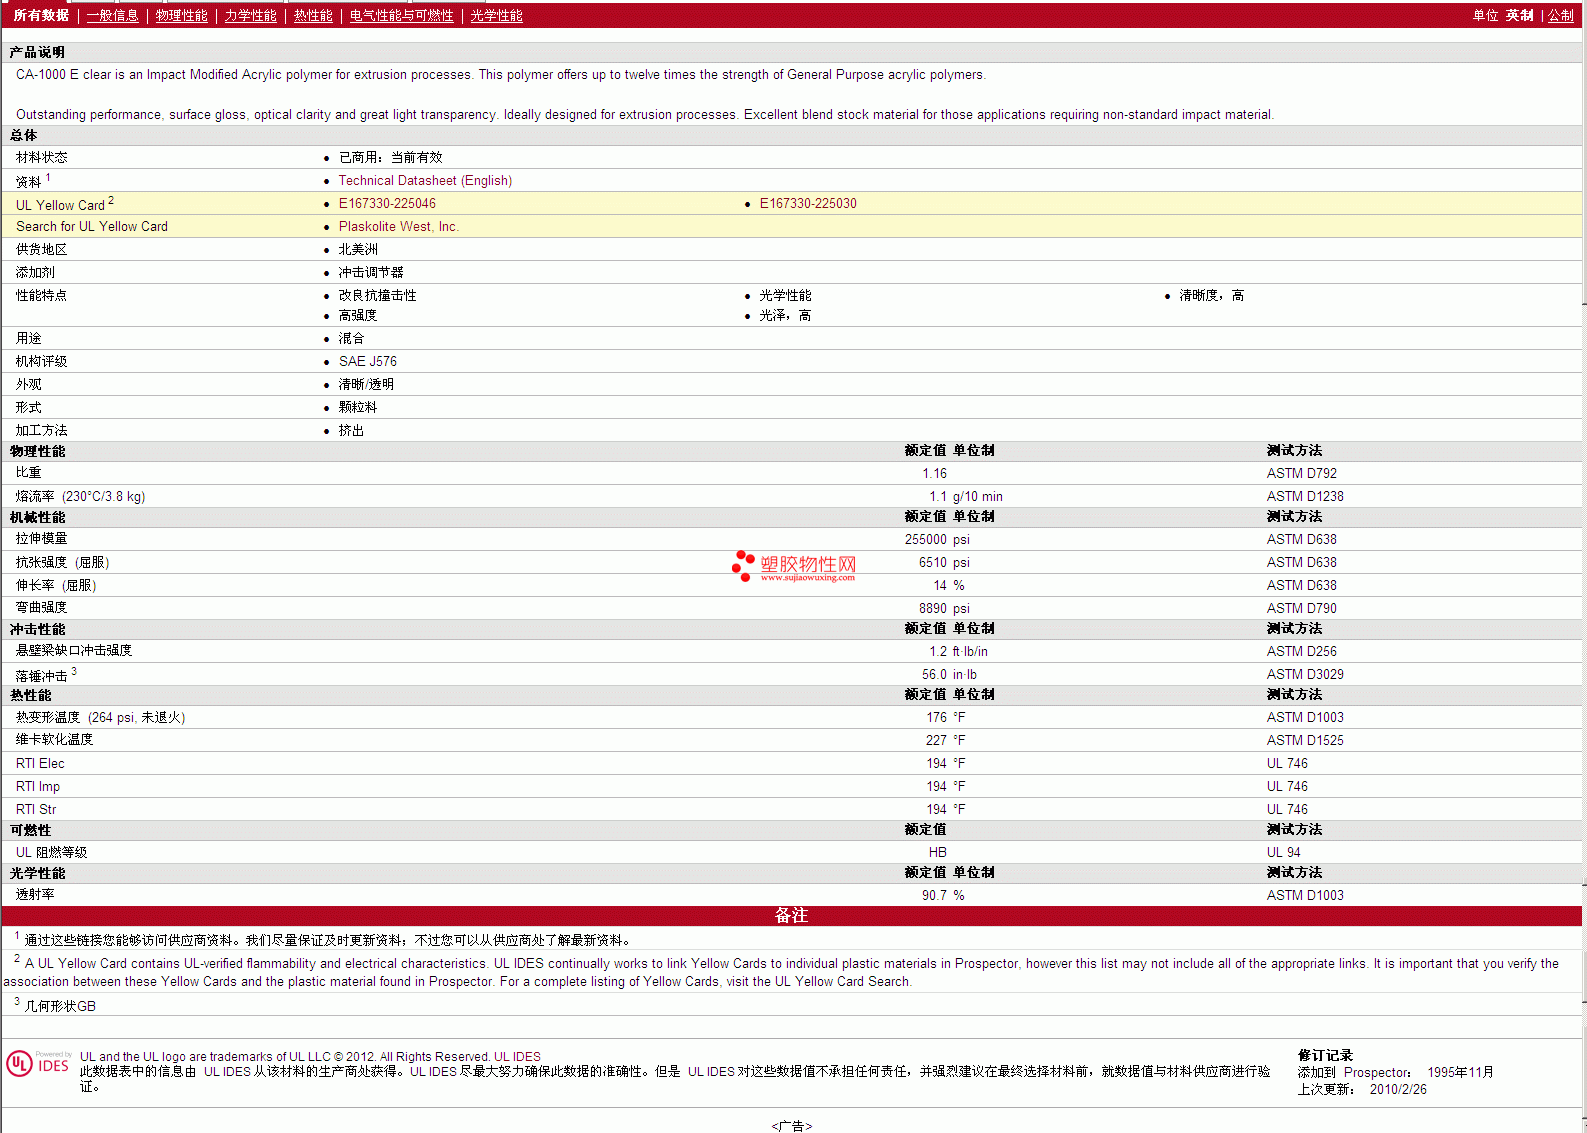Select deflection temperature value 176

tap(936, 717)
